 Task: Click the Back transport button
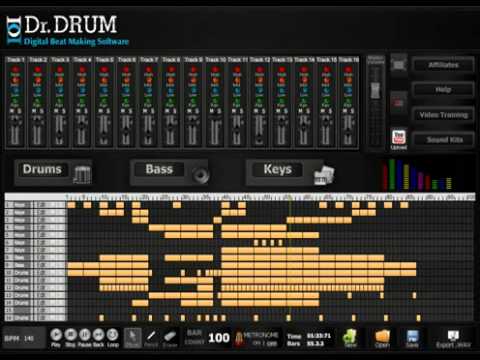99,334
